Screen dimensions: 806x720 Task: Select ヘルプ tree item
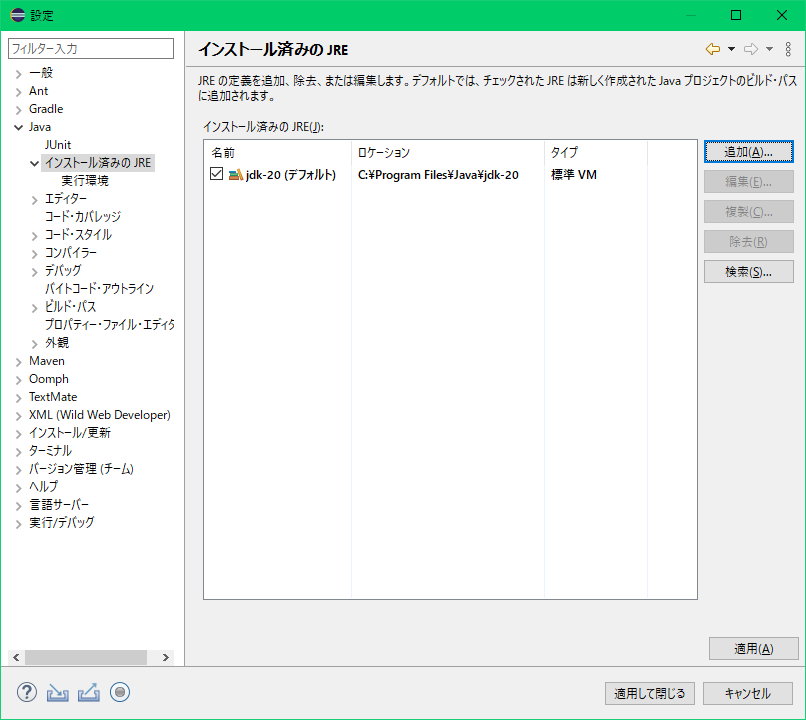[43, 487]
